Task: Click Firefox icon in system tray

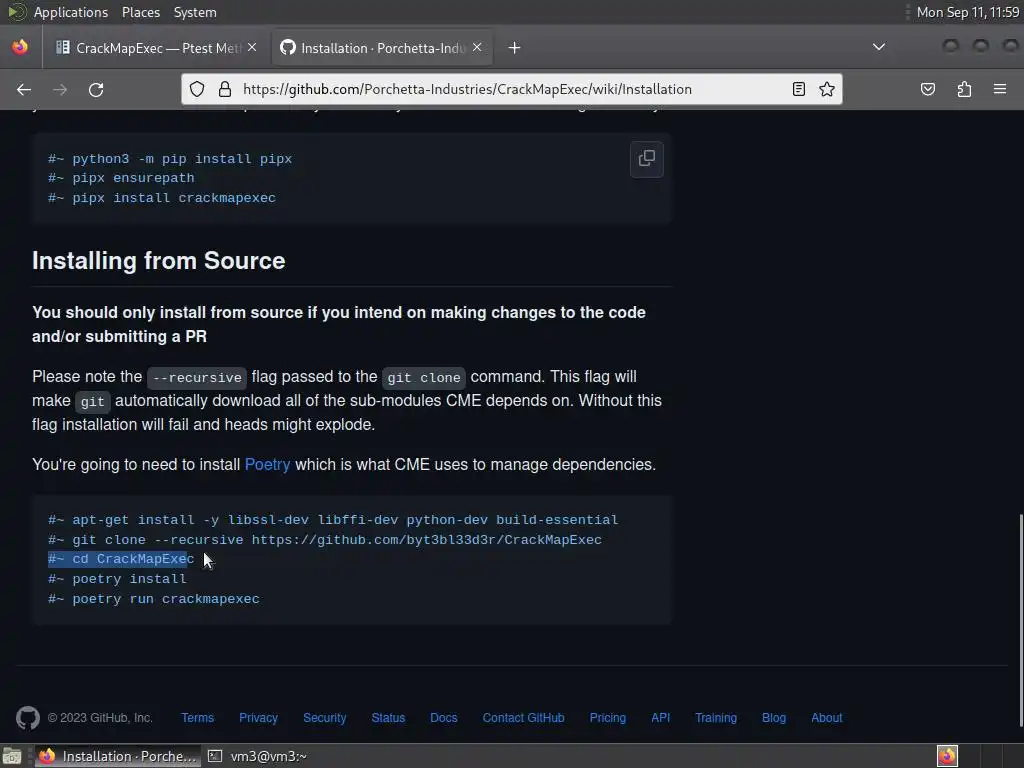Action: (947, 756)
